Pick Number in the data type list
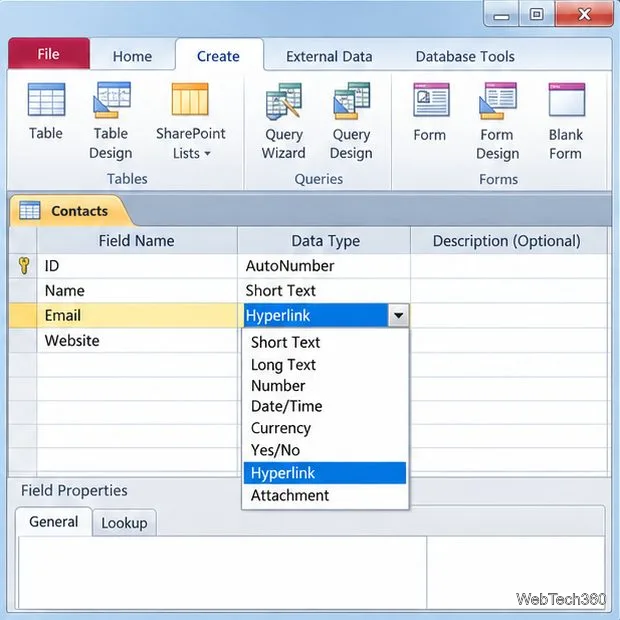The image size is (620, 620). click(x=325, y=386)
